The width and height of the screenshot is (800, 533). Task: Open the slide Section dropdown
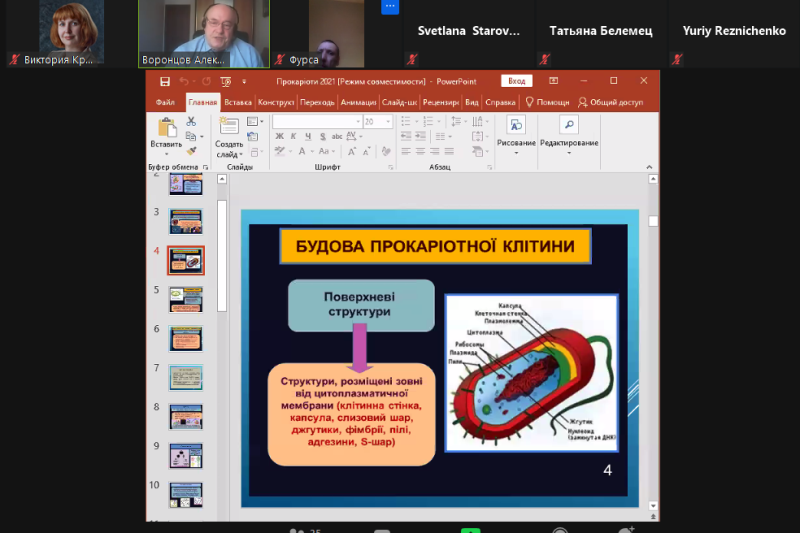(256, 151)
